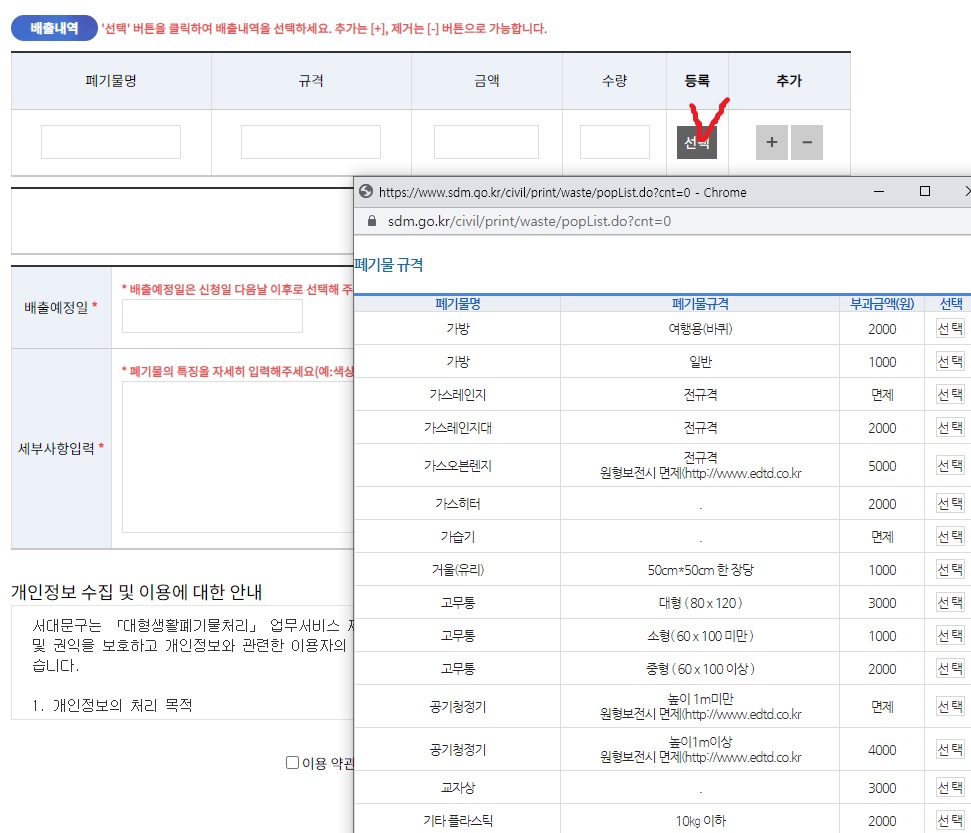Select 공기청정기 높이1m이상 row

tap(950, 749)
